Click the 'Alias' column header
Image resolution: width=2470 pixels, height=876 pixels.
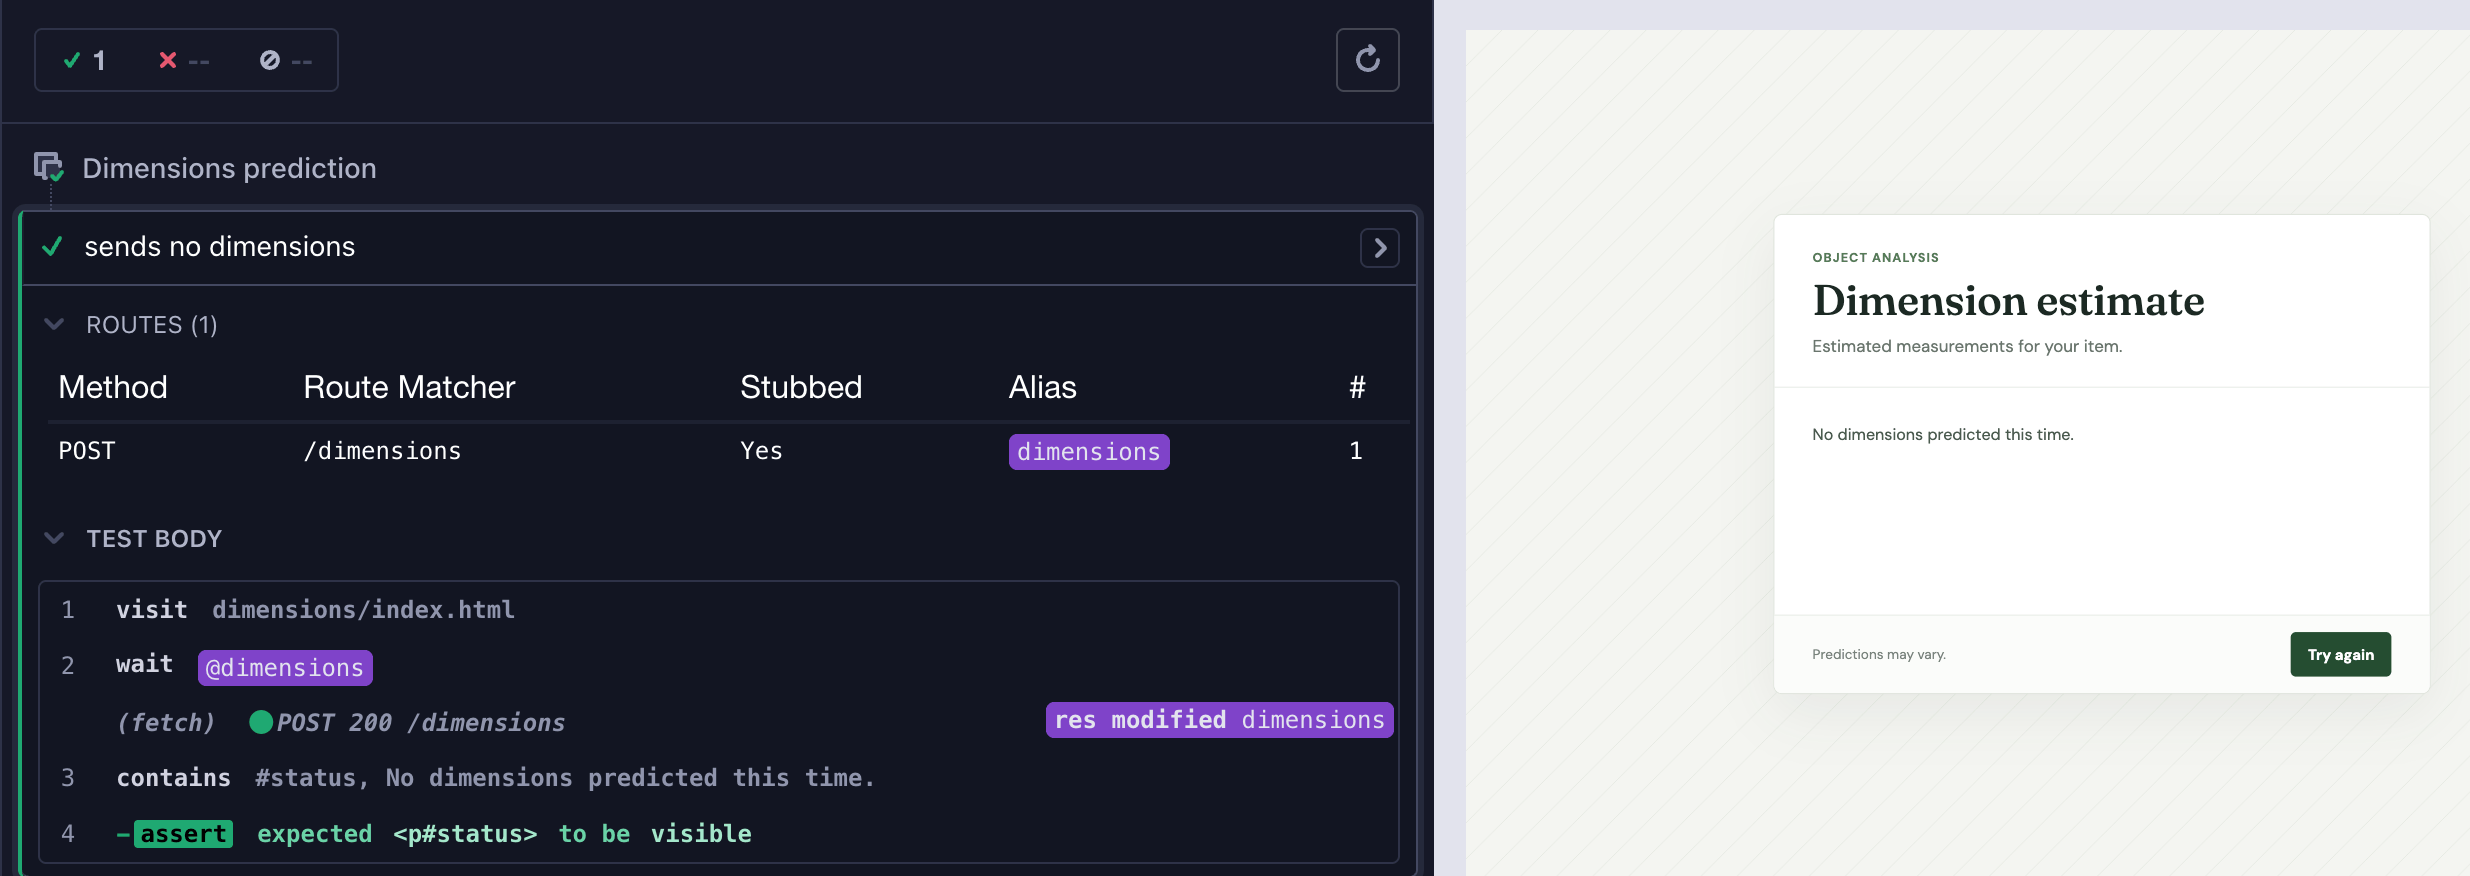[x=1042, y=387]
